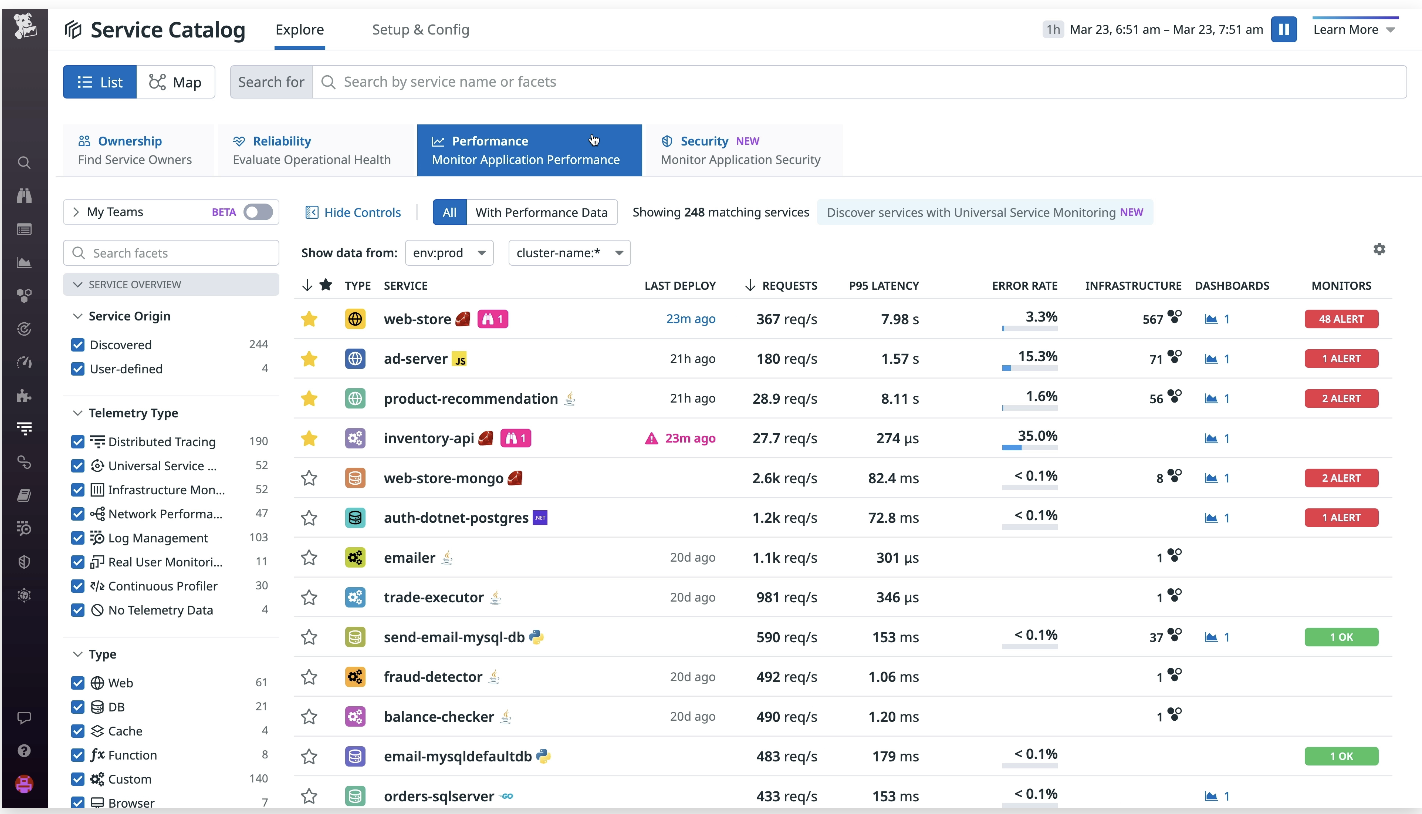Collapse the Service Origin section

click(x=78, y=316)
